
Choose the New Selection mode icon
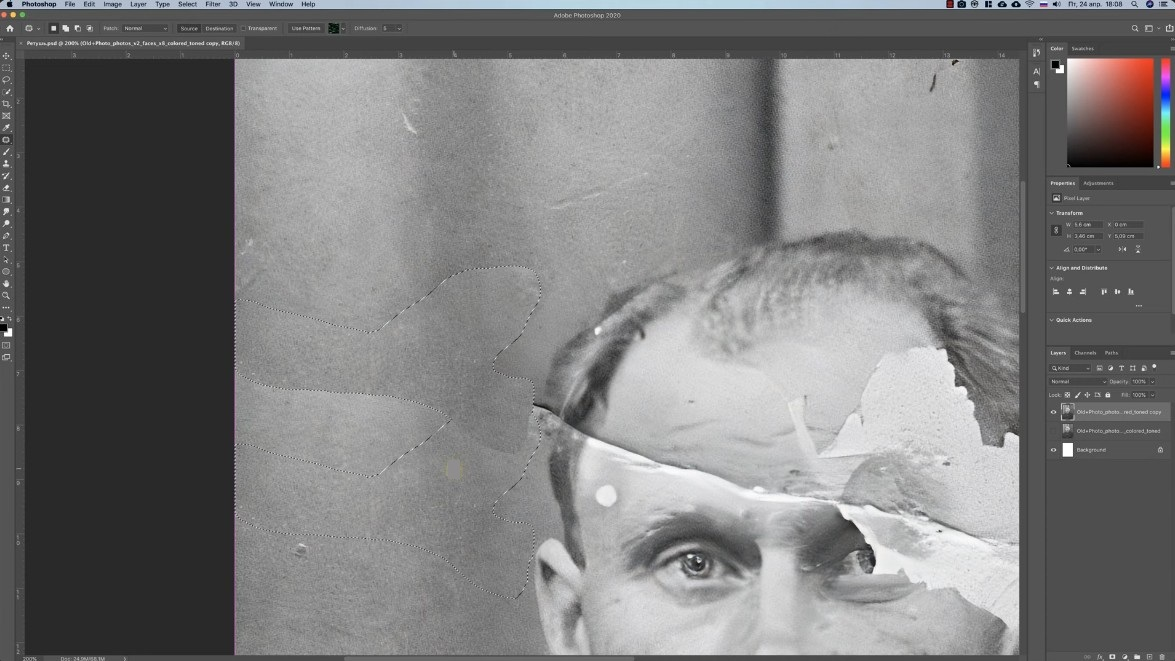[53, 28]
